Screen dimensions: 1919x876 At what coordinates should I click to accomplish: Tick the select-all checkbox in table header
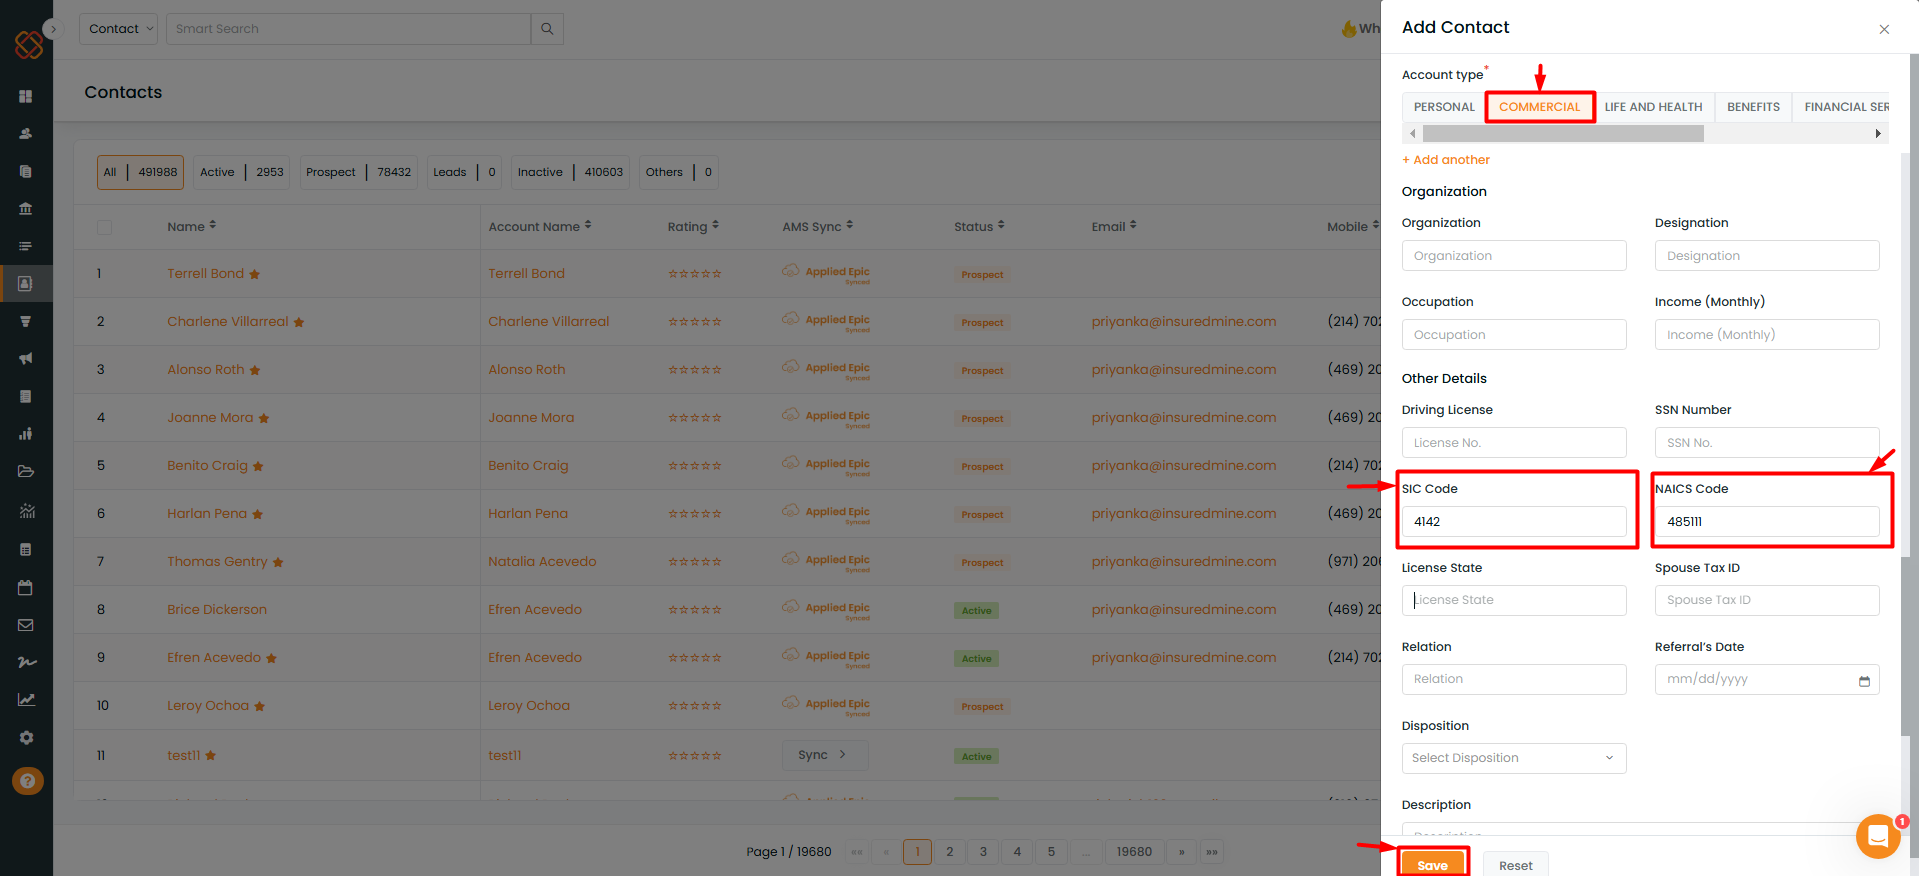click(104, 227)
